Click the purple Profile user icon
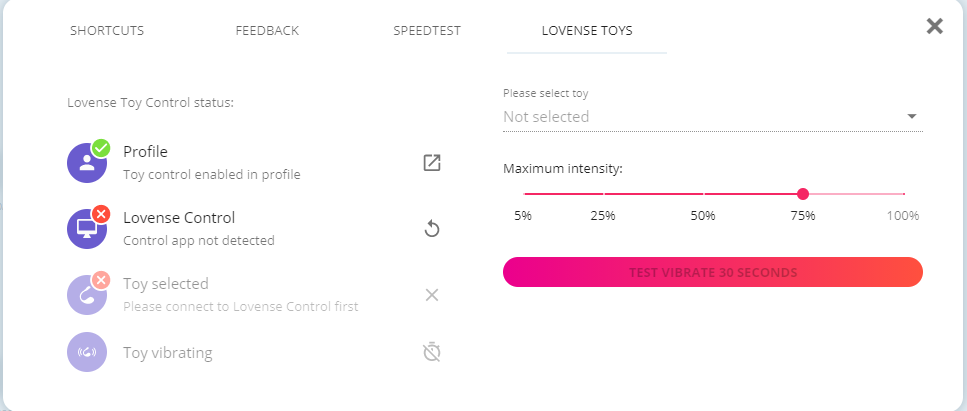967x411 pixels. pos(86,163)
